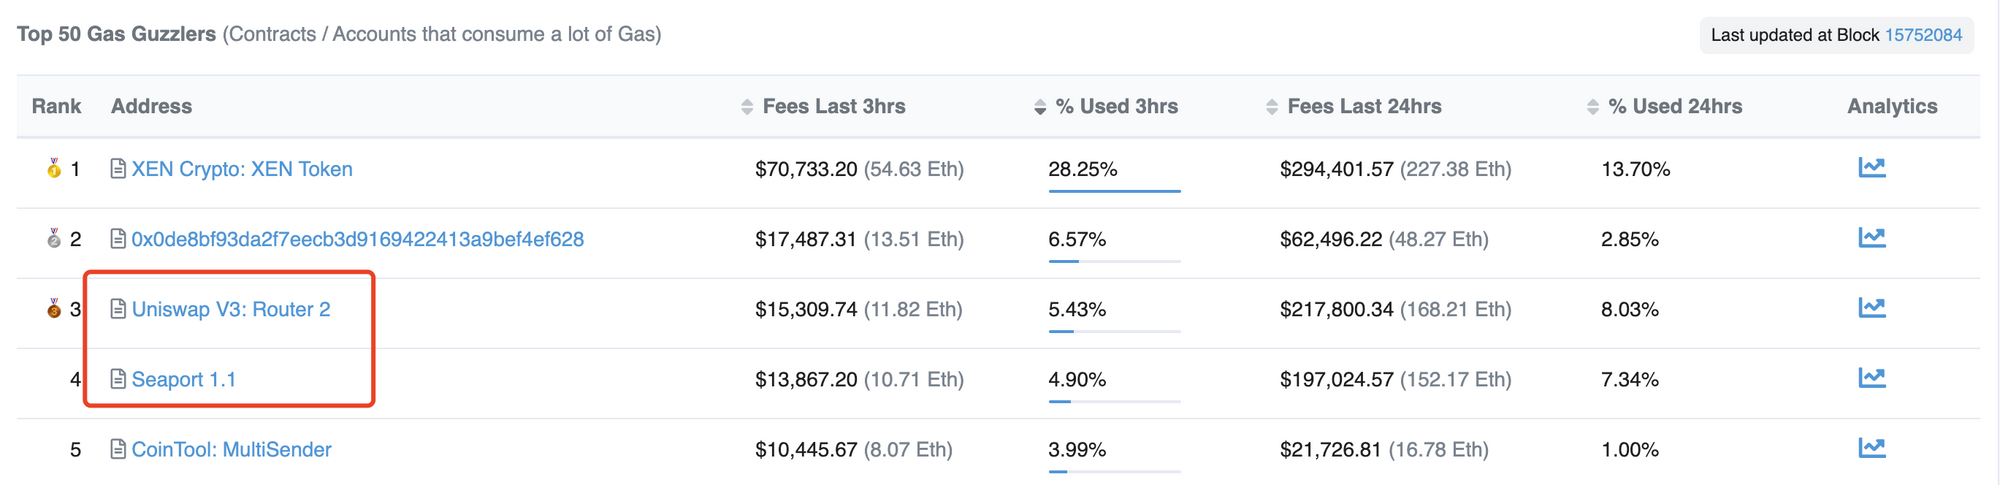Click contract icon beside Uniswap V3 Router 2

click(118, 309)
